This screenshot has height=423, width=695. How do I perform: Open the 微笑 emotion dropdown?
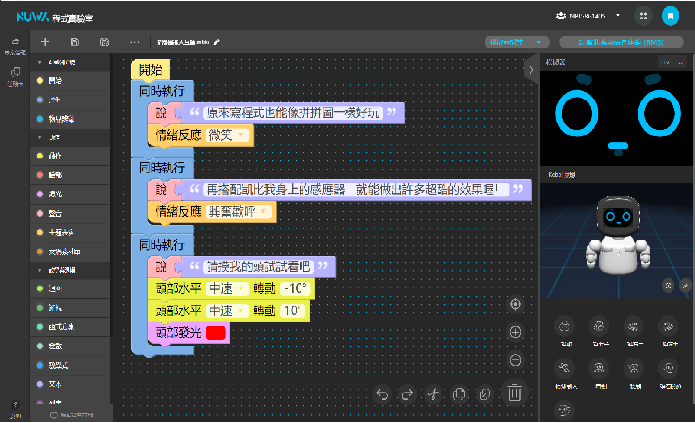click(x=229, y=135)
